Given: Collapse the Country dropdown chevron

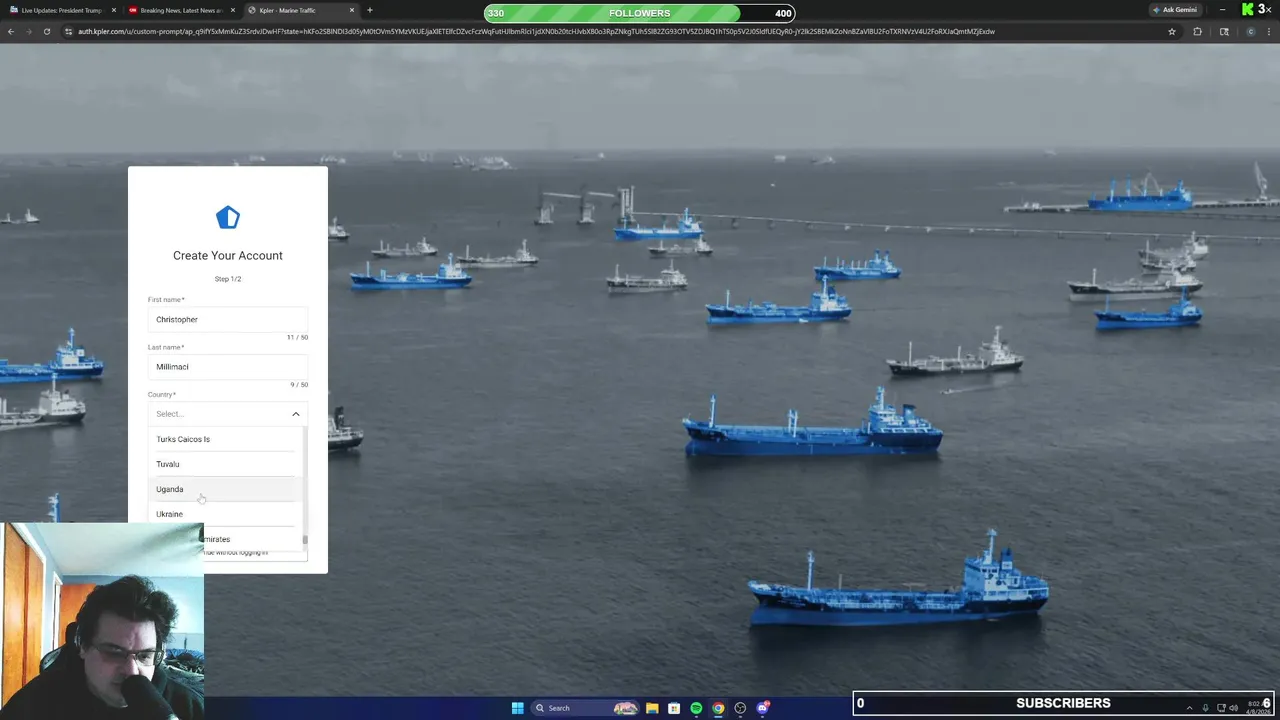Looking at the screenshot, I should point(296,414).
